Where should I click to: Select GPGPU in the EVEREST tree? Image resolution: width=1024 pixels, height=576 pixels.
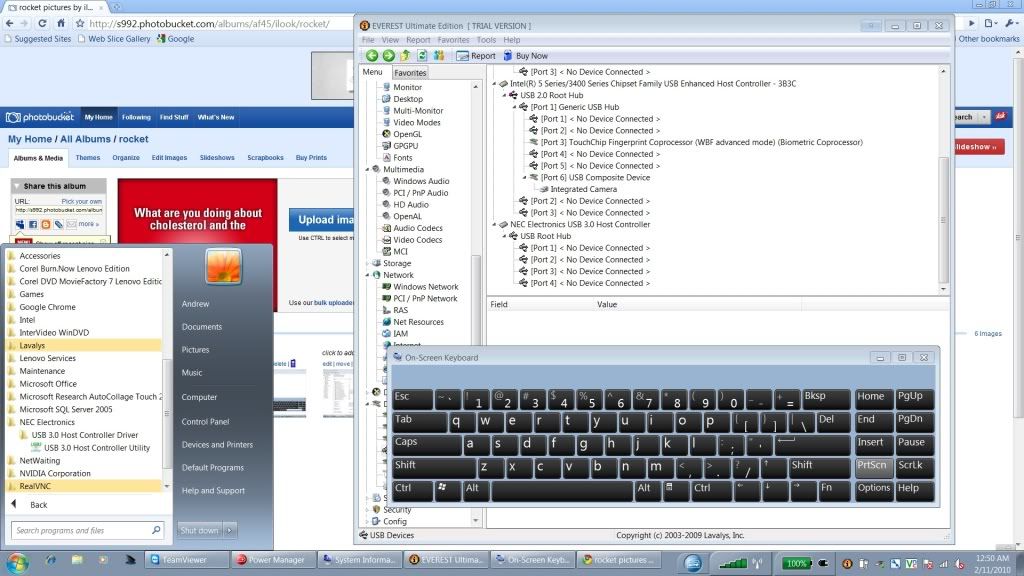(x=406, y=146)
